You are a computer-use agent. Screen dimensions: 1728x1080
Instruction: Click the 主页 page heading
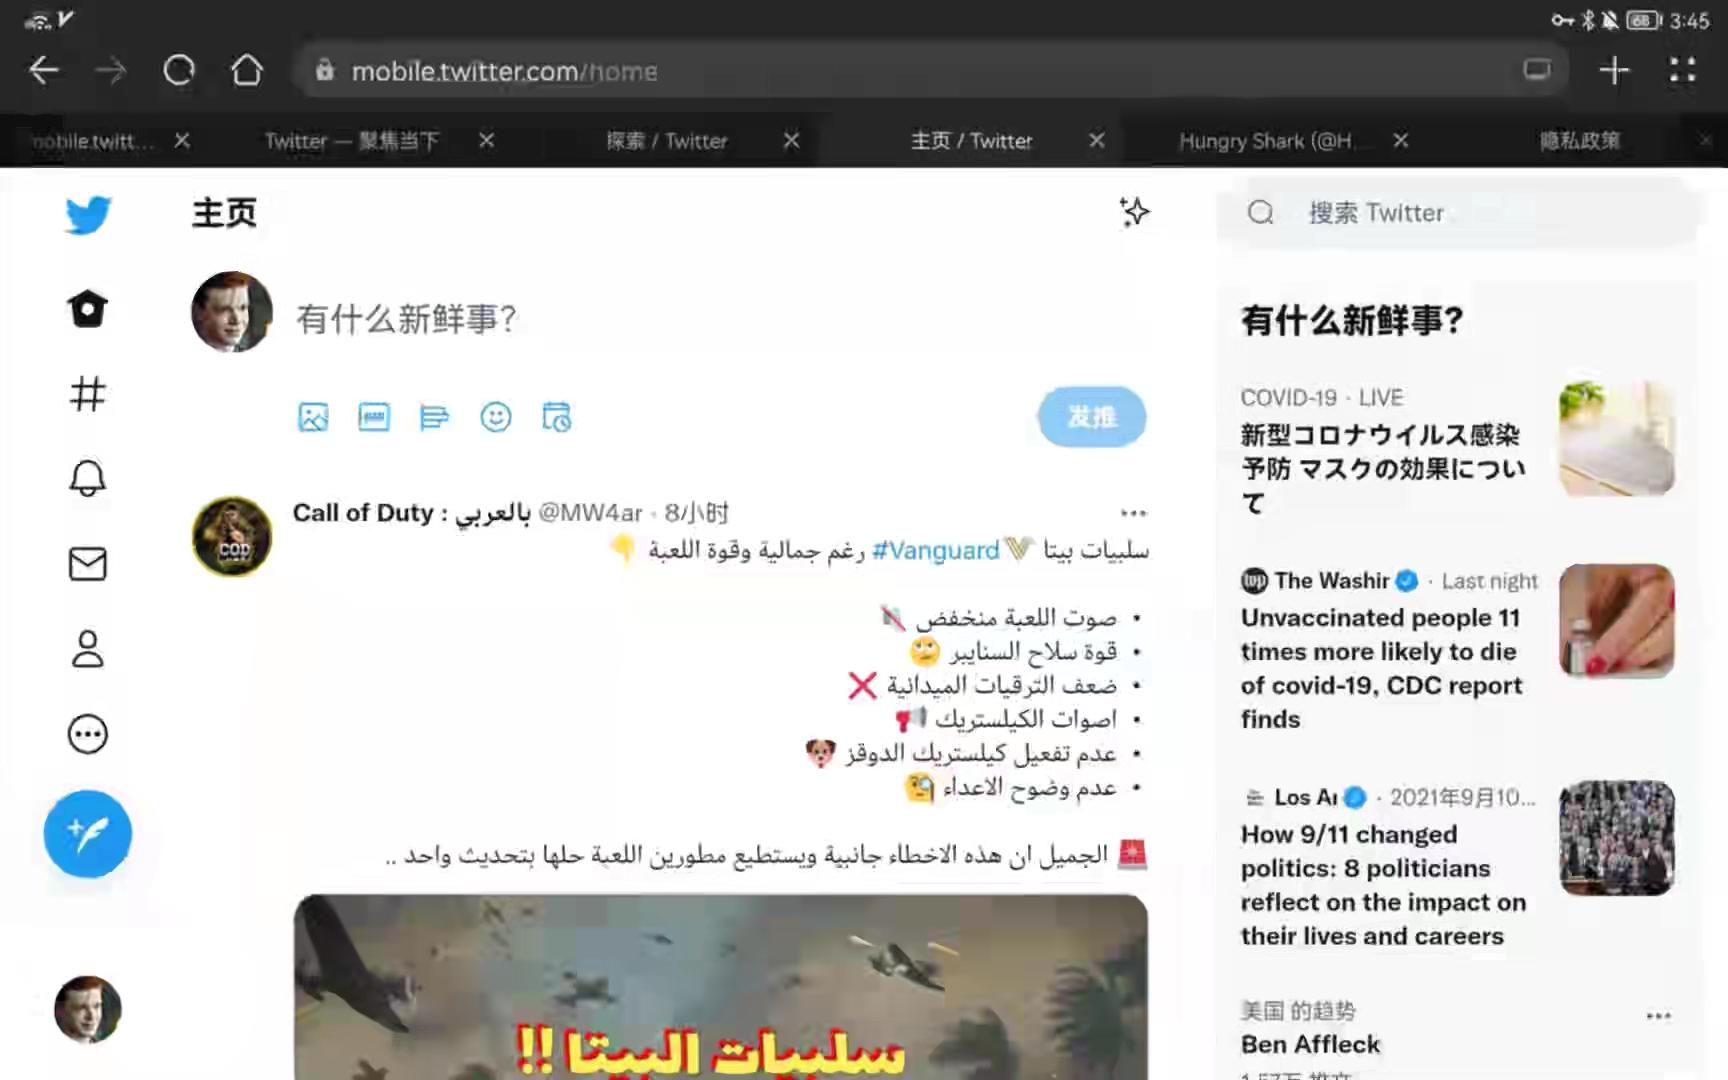224,212
